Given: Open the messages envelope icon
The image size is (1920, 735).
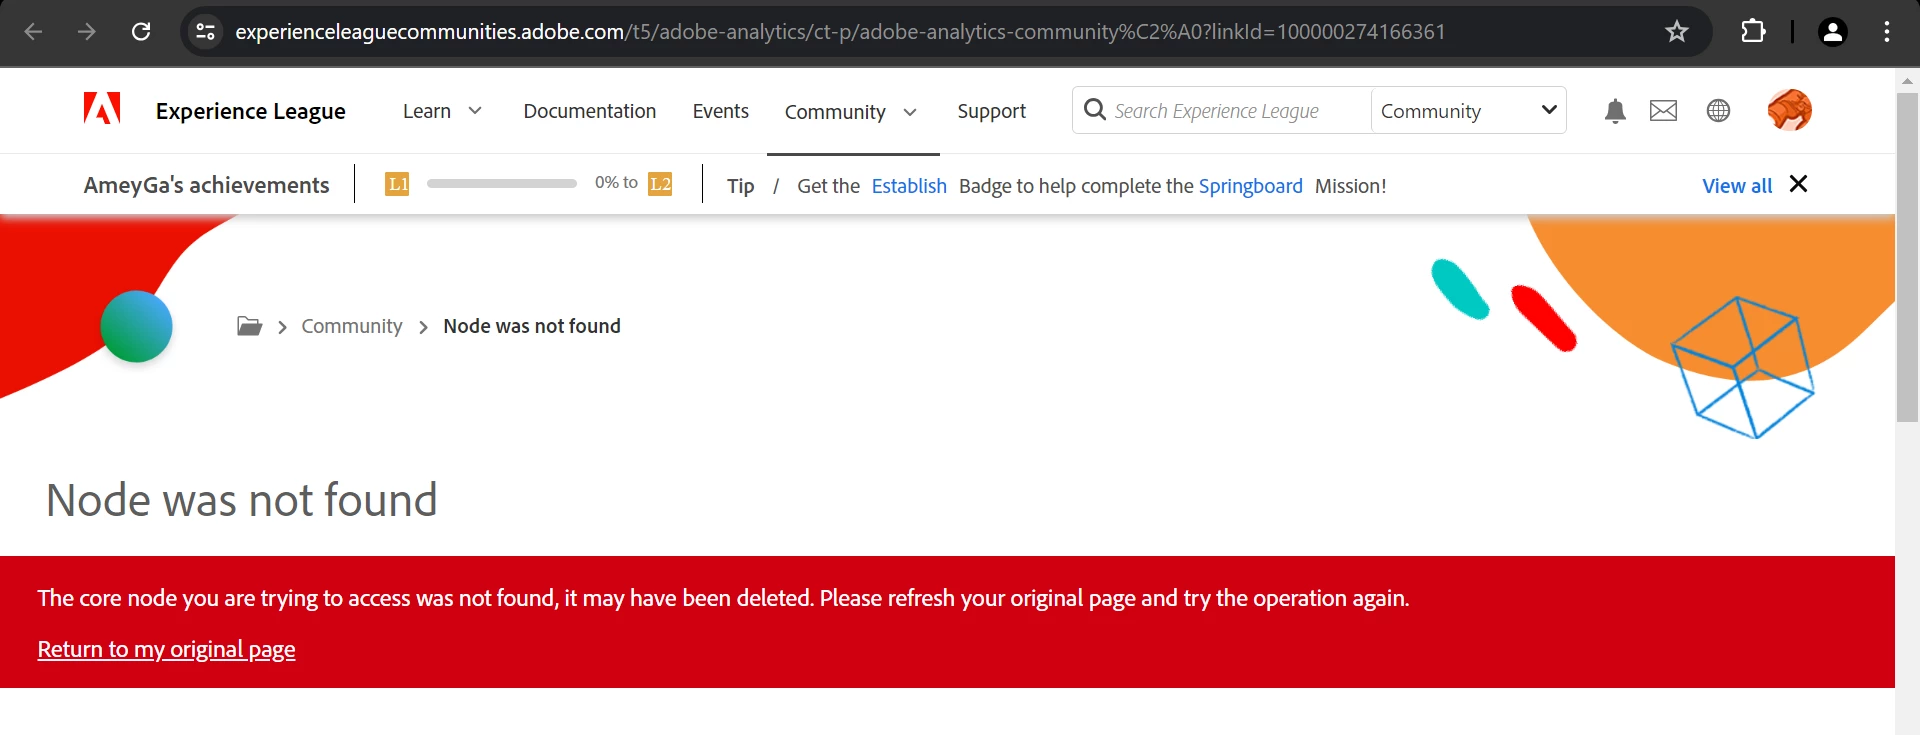Looking at the screenshot, I should click(1663, 111).
